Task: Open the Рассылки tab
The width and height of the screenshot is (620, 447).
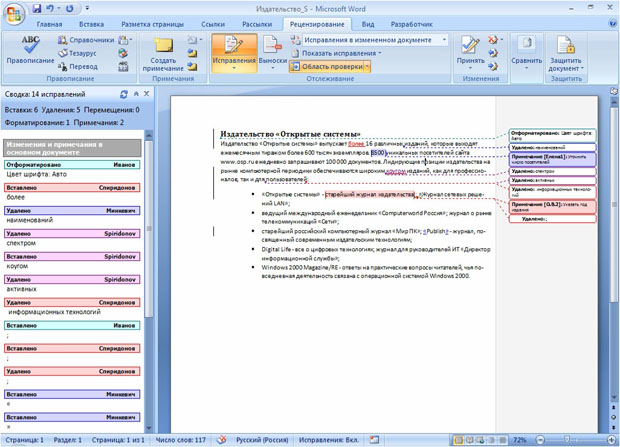Action: click(x=257, y=24)
